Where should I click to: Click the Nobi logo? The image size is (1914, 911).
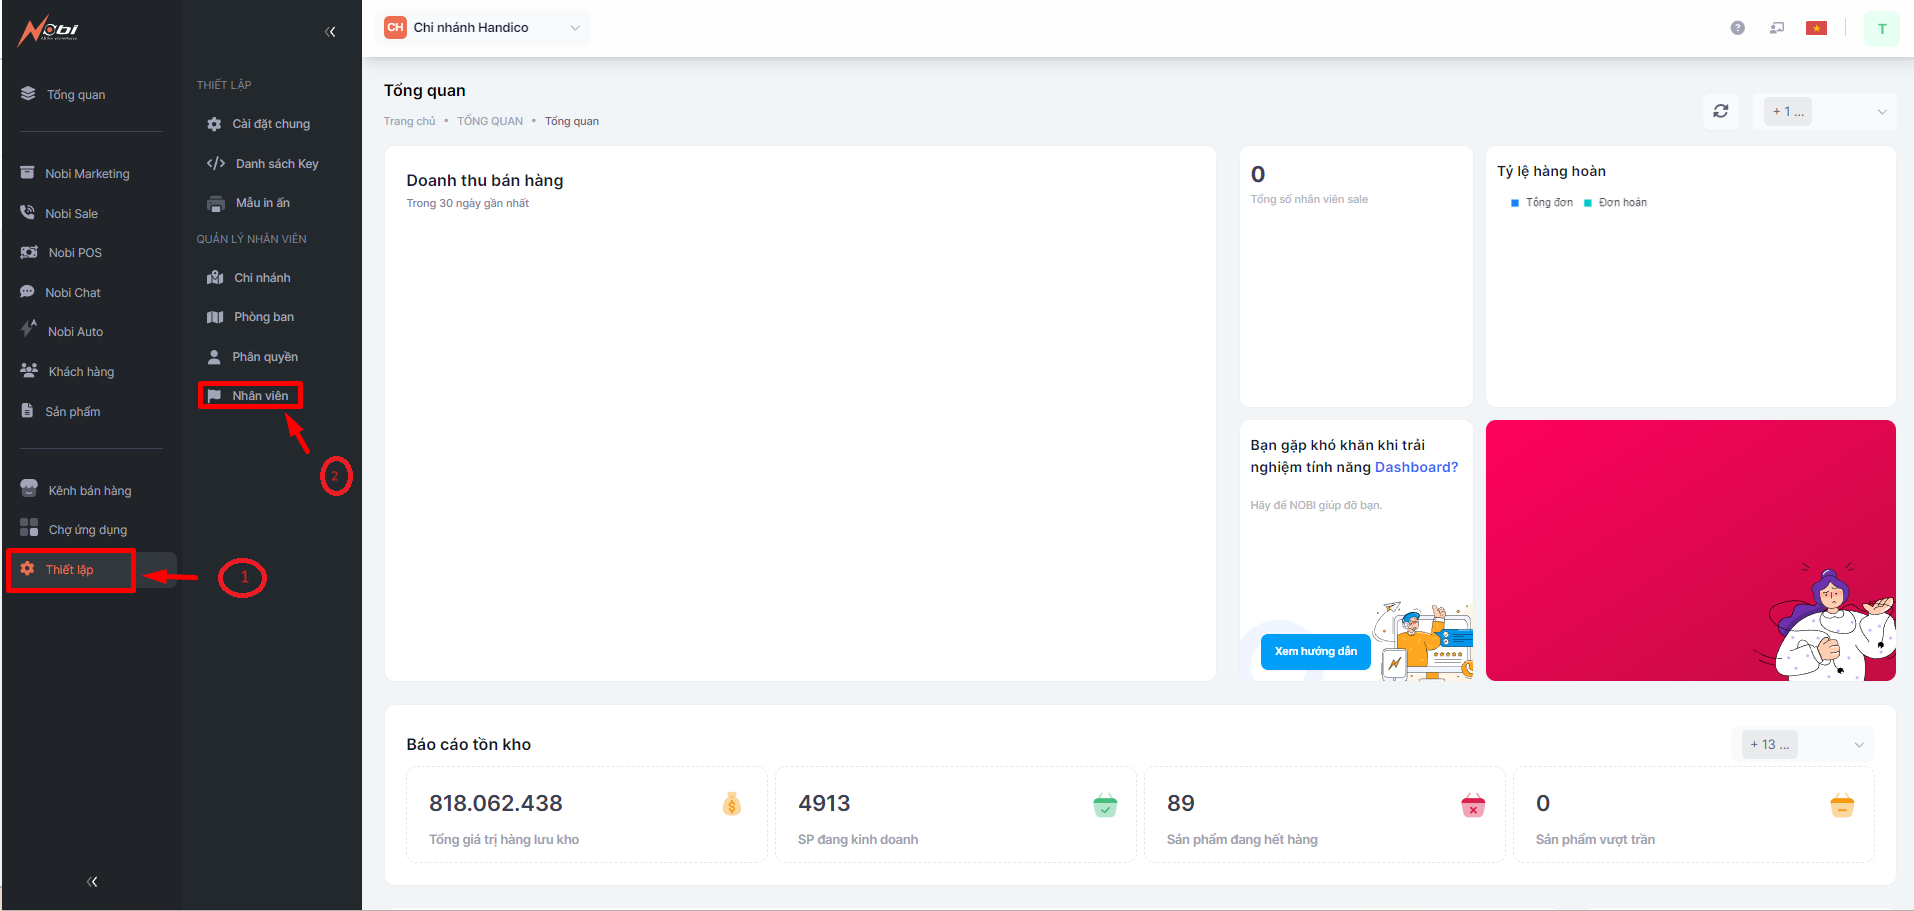click(48, 30)
